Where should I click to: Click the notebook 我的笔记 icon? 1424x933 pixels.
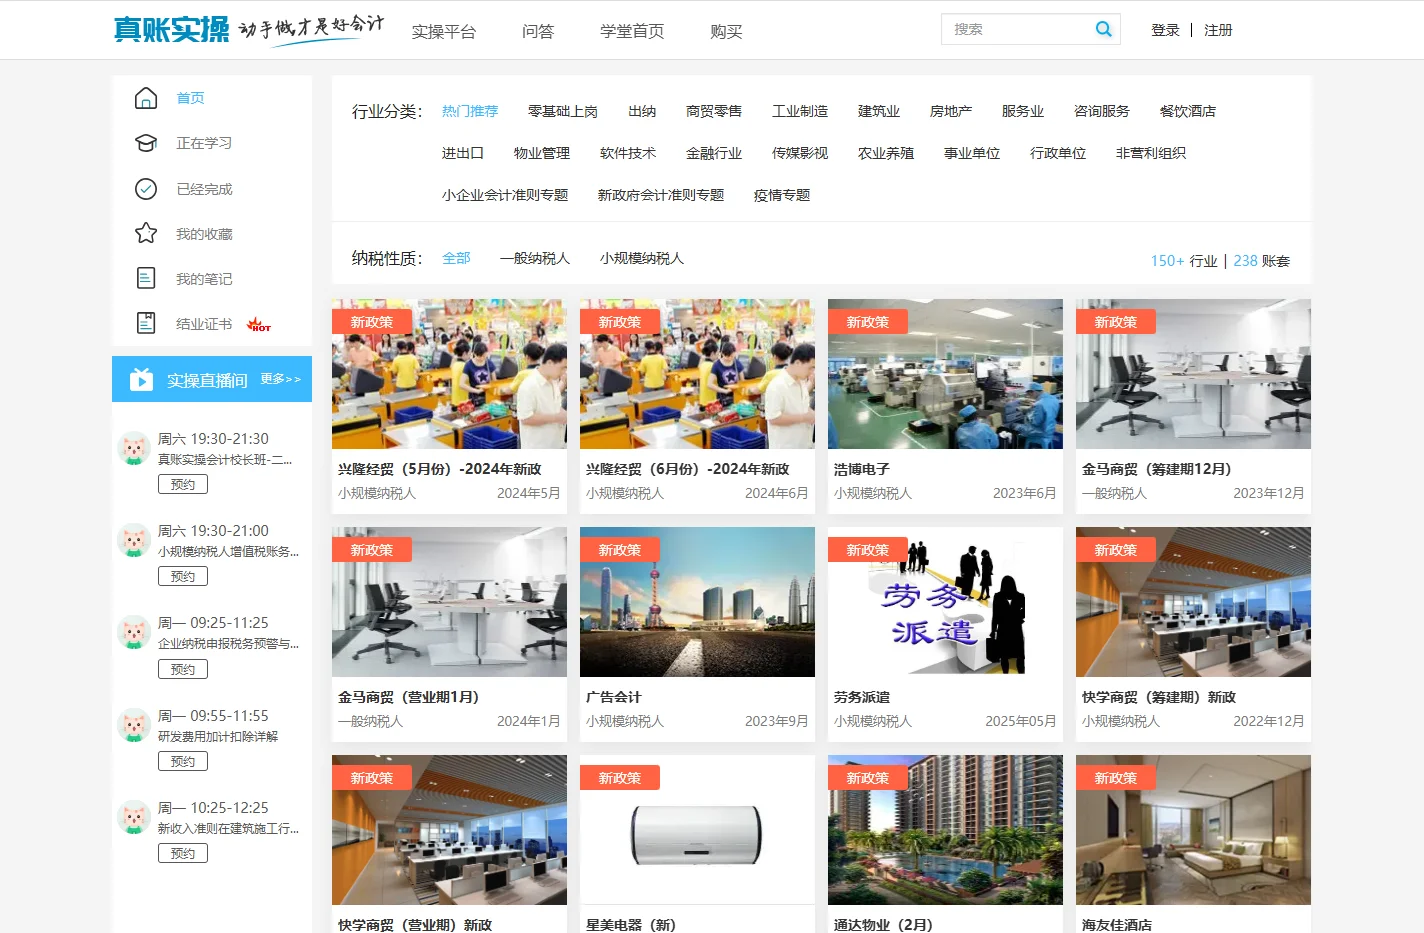tap(146, 278)
